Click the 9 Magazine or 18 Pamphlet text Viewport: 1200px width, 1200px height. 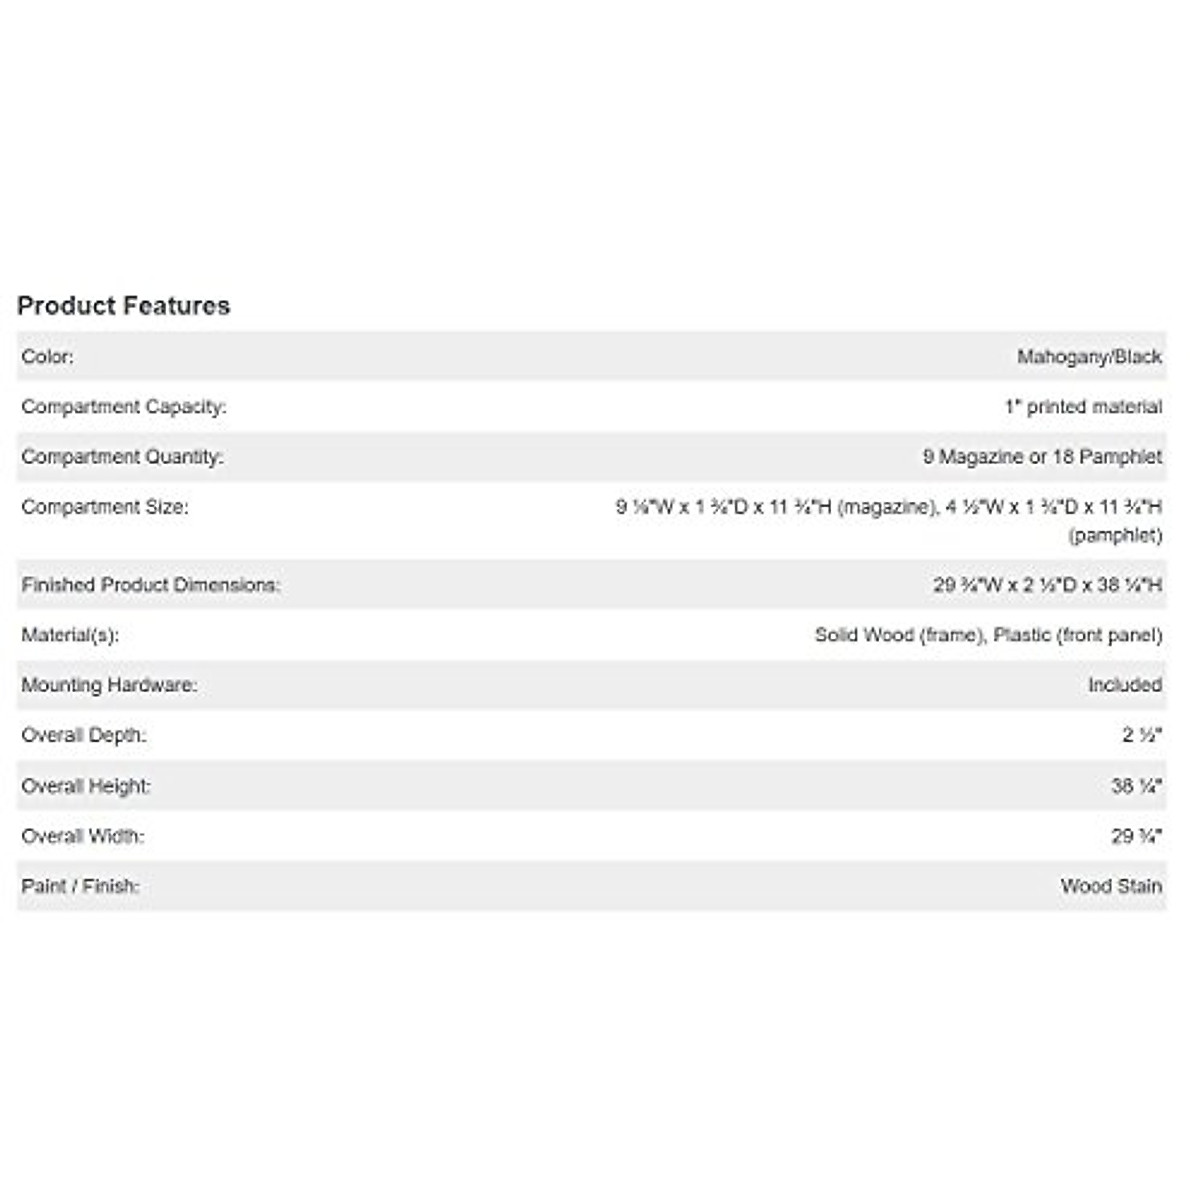click(1042, 457)
